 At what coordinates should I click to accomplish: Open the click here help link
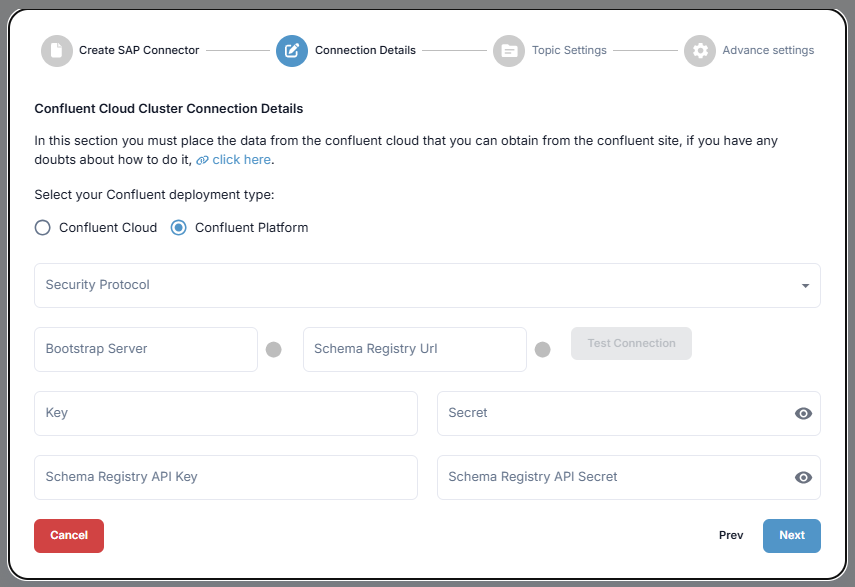coord(241,160)
